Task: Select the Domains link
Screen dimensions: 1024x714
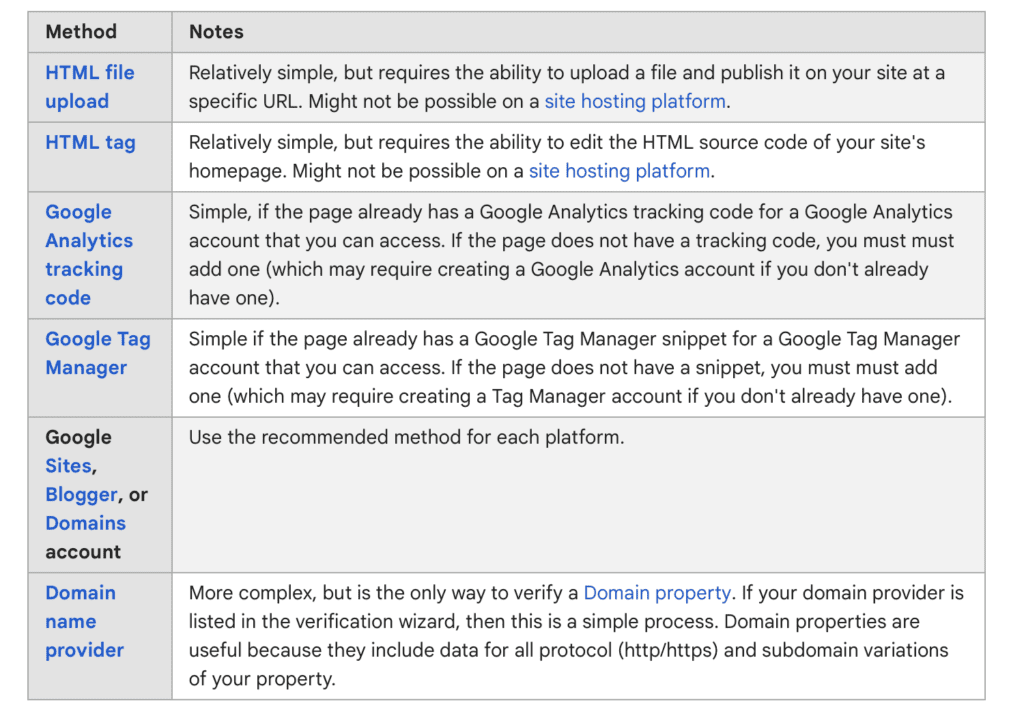Action: click(x=85, y=523)
